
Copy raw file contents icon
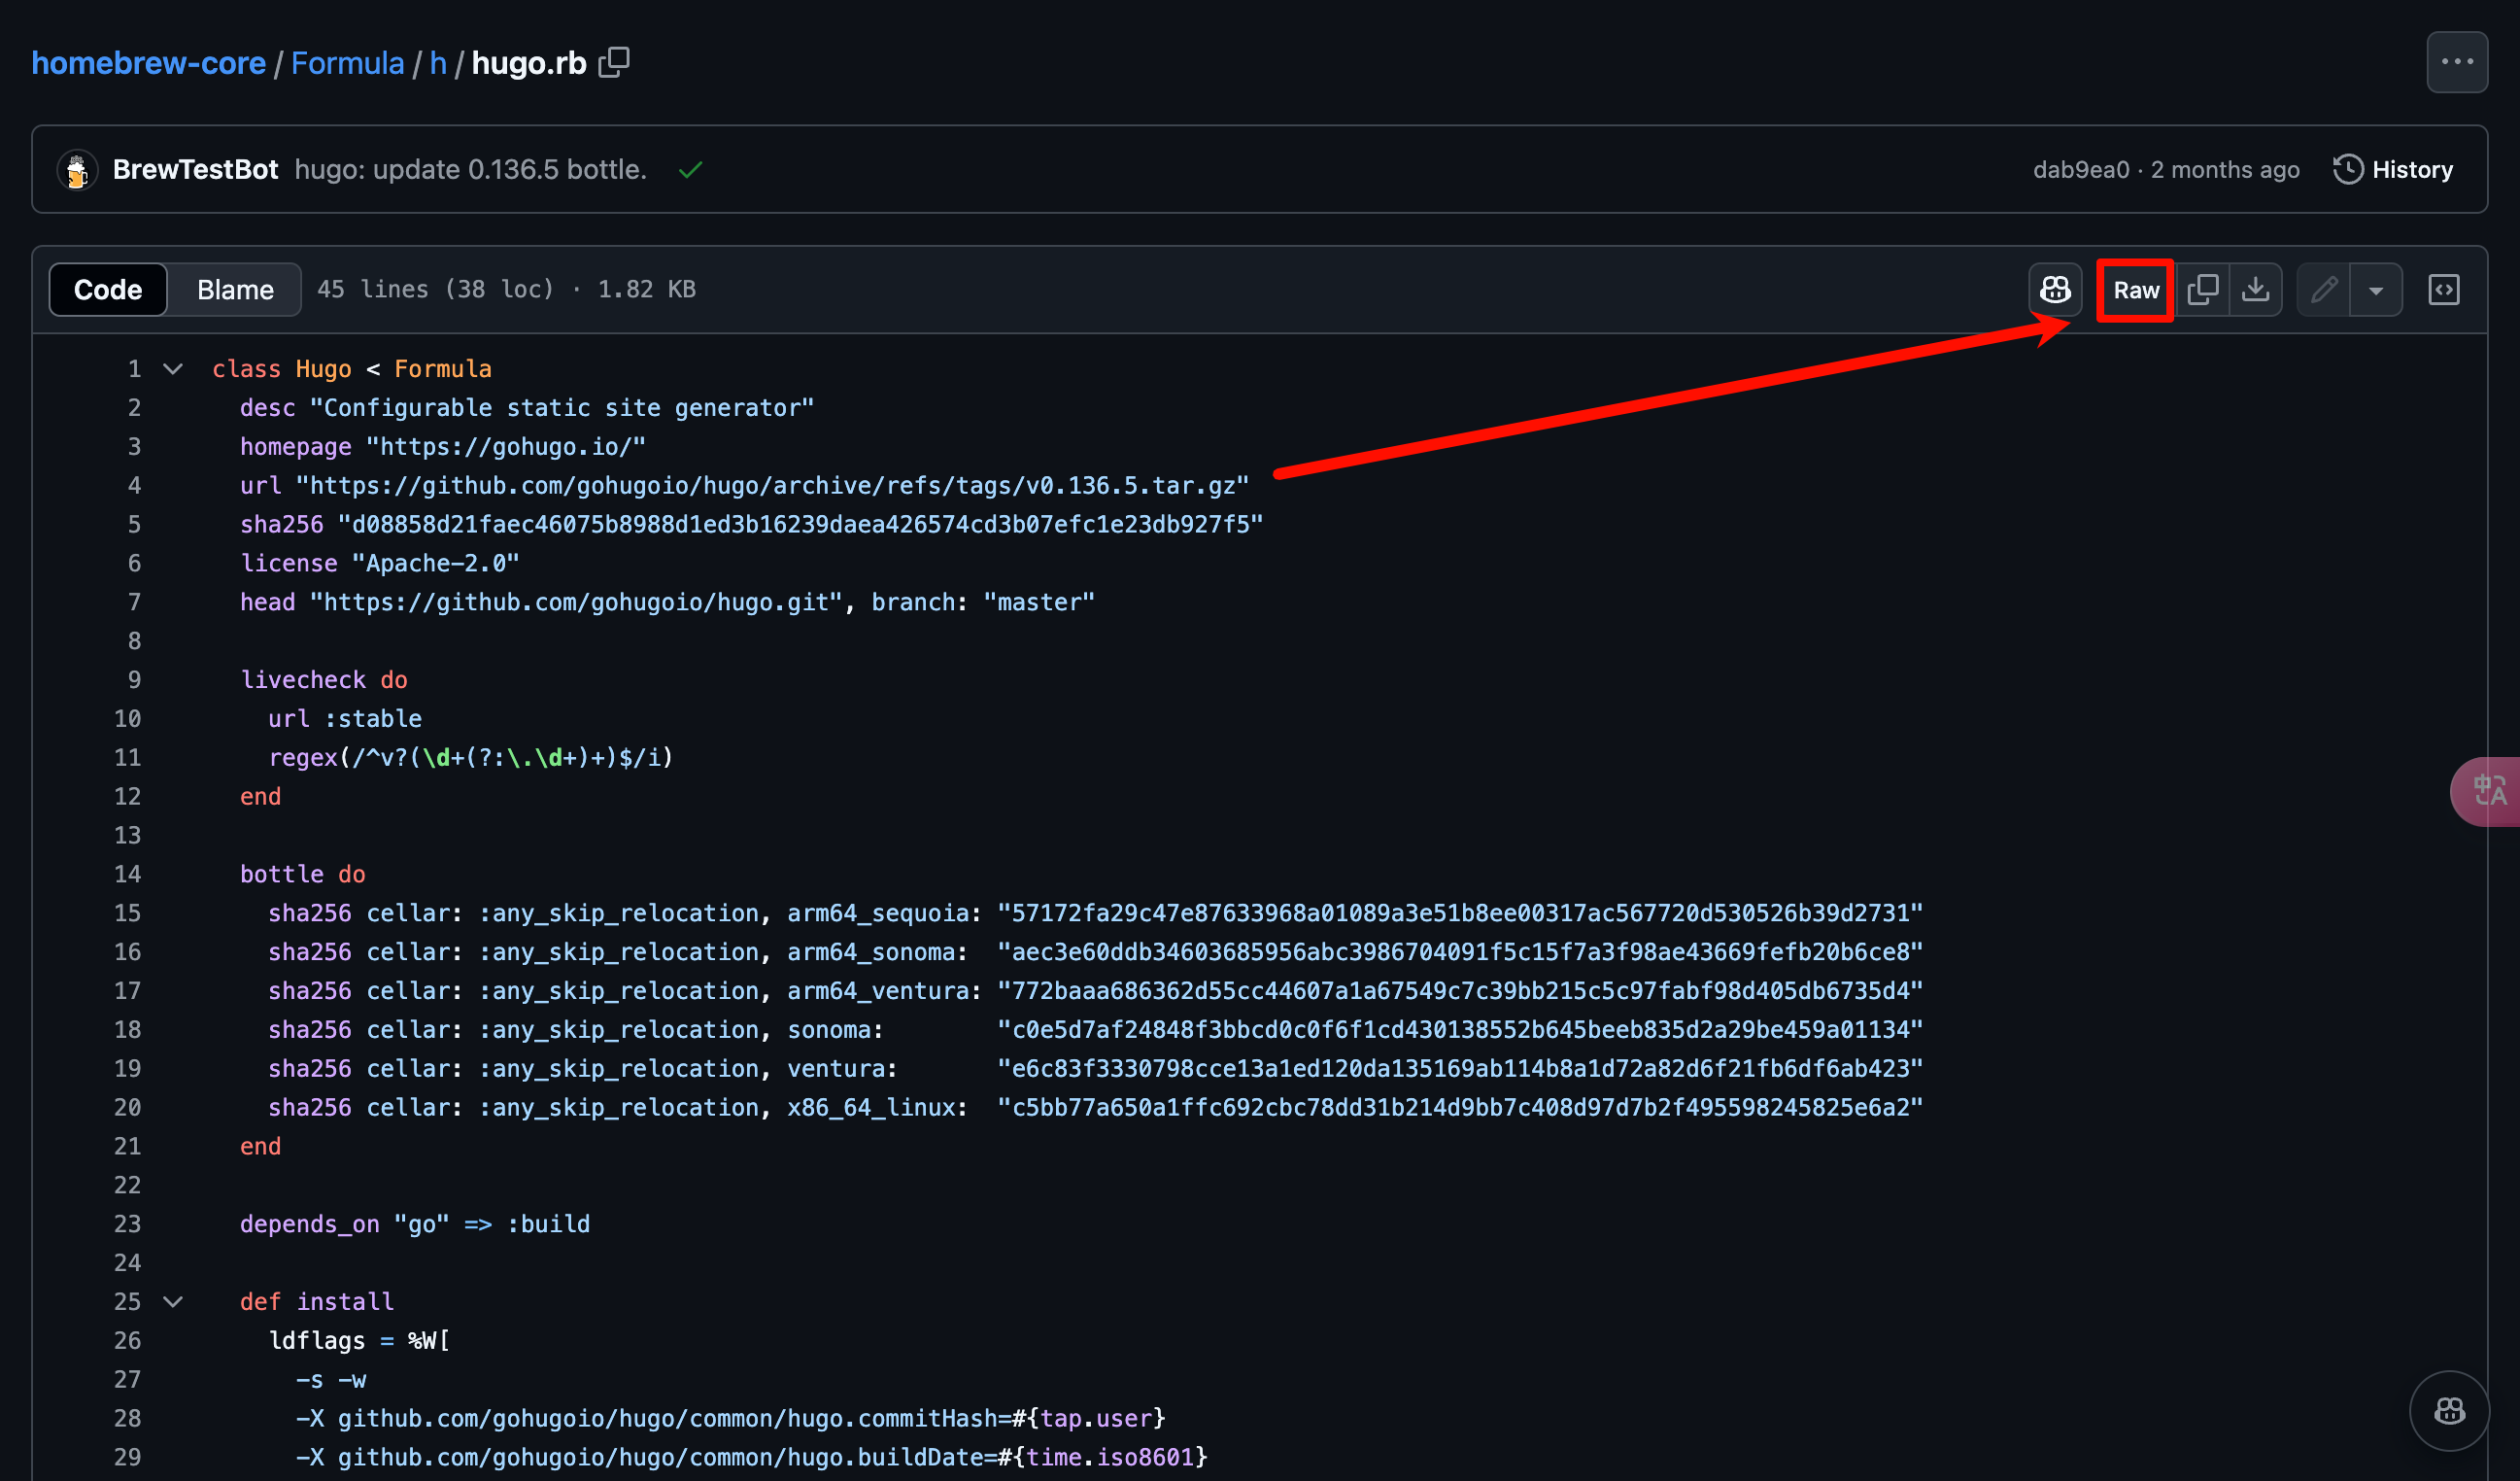[x=2202, y=290]
